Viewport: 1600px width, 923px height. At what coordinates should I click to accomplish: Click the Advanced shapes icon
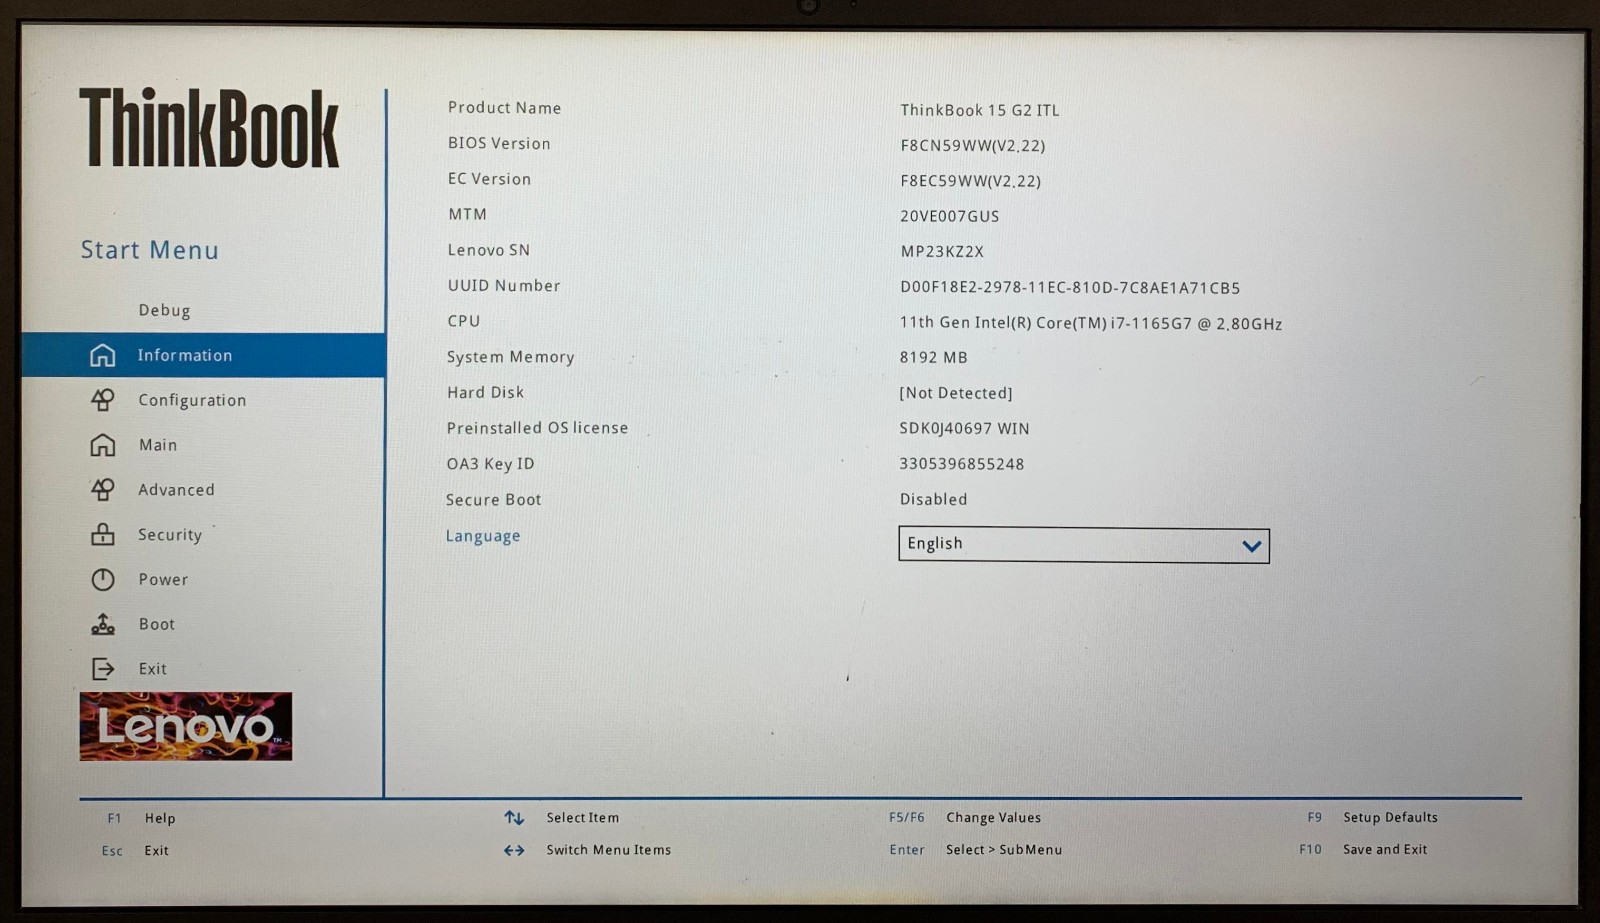tap(102, 490)
